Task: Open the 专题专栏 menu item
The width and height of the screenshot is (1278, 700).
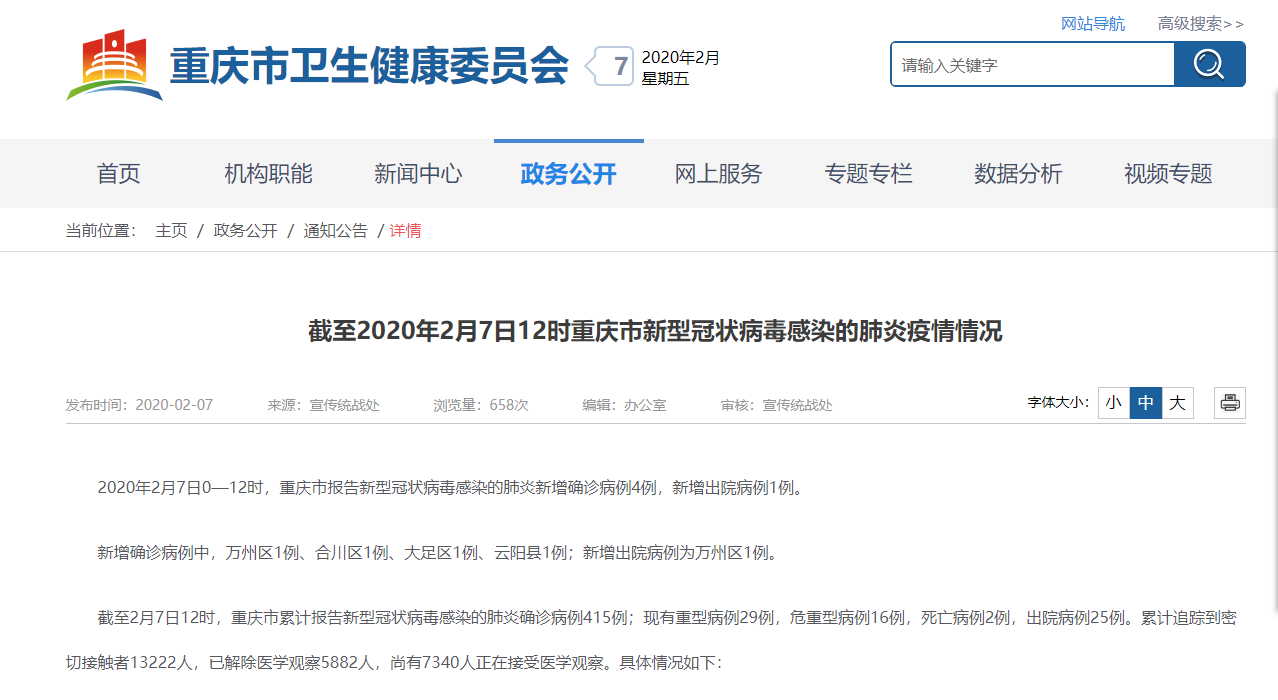Action: coord(868,174)
